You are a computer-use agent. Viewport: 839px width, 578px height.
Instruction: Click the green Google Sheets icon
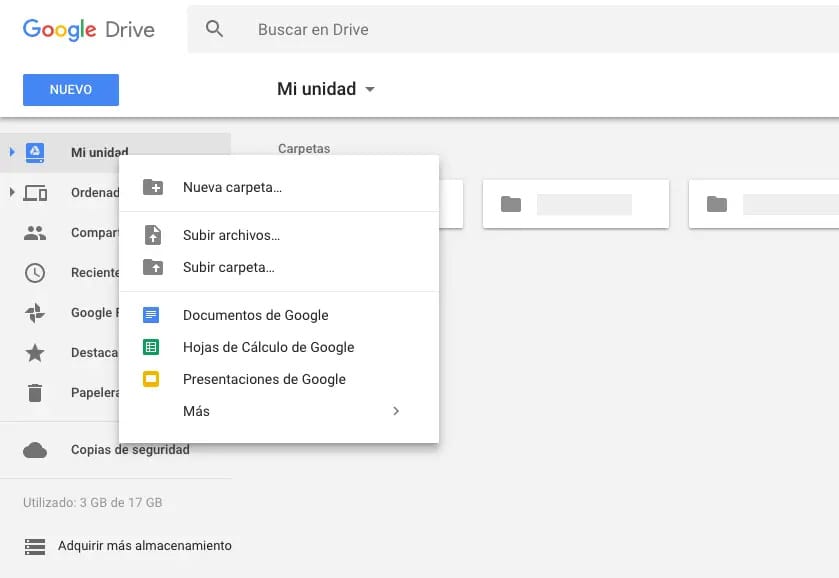tap(151, 347)
